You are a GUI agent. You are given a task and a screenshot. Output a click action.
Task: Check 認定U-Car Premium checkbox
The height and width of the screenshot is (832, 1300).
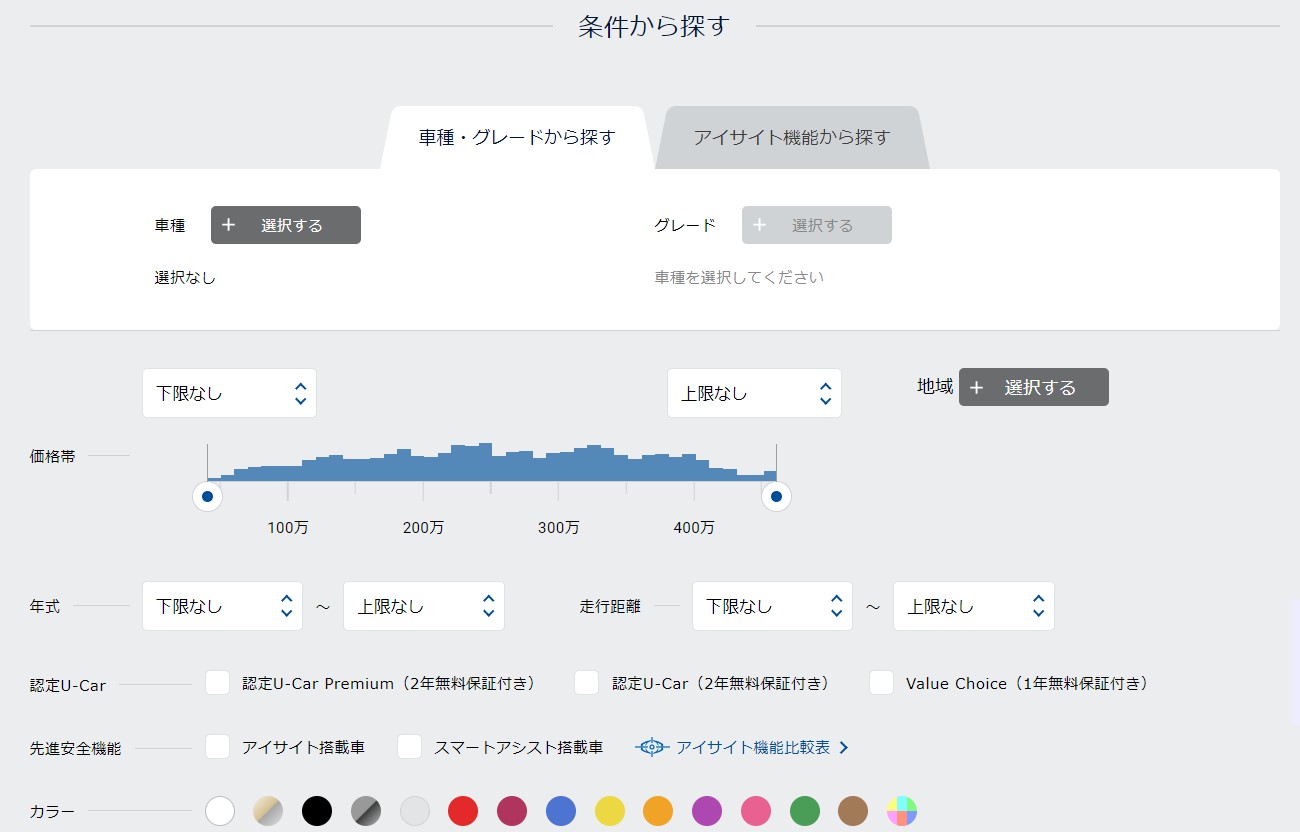[x=218, y=683]
